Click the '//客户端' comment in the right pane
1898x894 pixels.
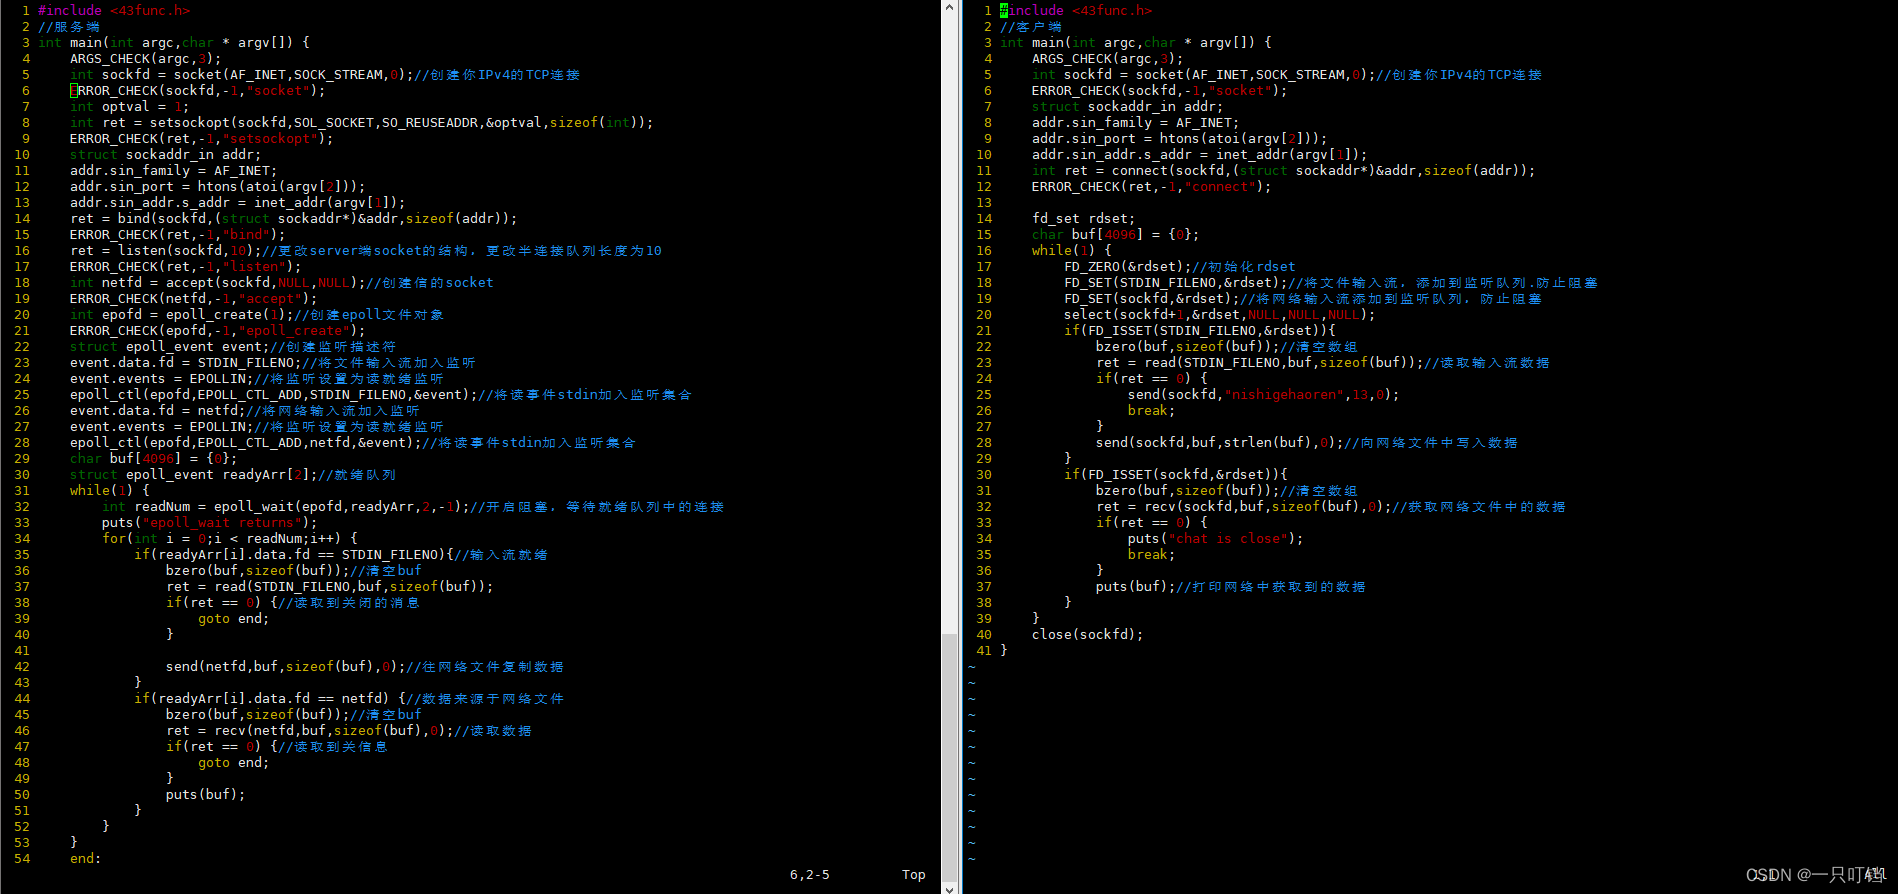tap(1031, 26)
